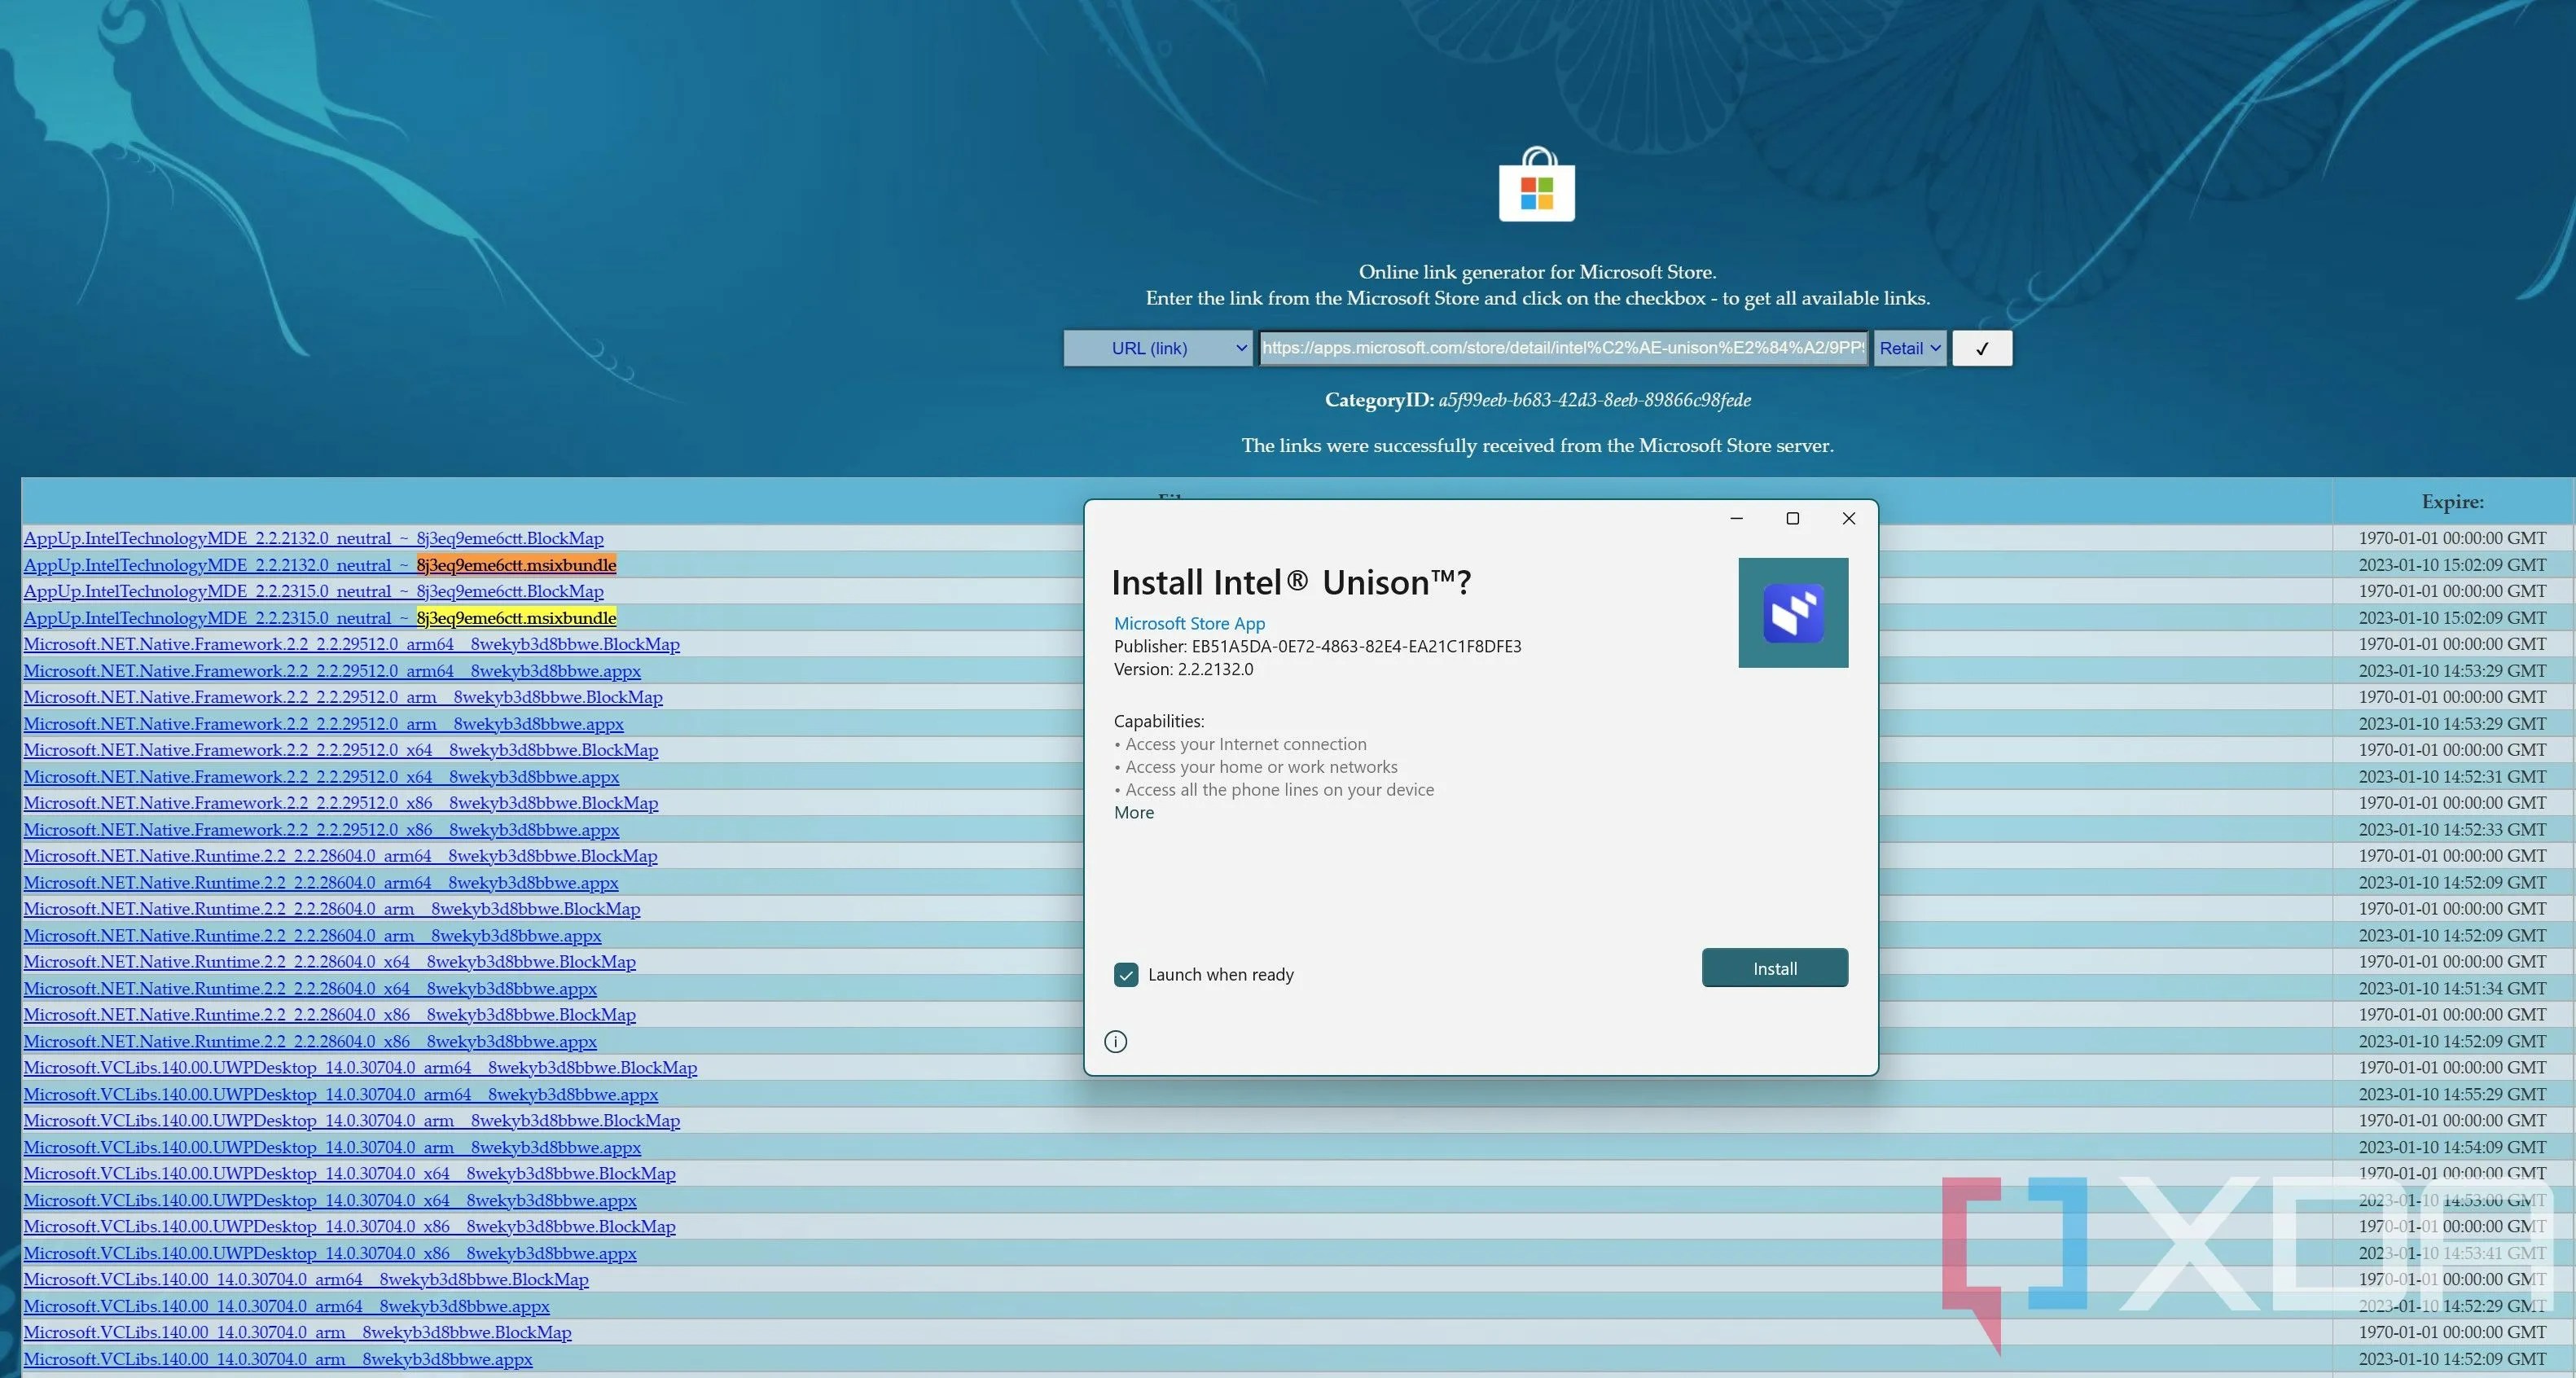Viewport: 2576px width, 1378px height.
Task: Uncheck Launch when ready checkbox
Action: click(x=1126, y=974)
